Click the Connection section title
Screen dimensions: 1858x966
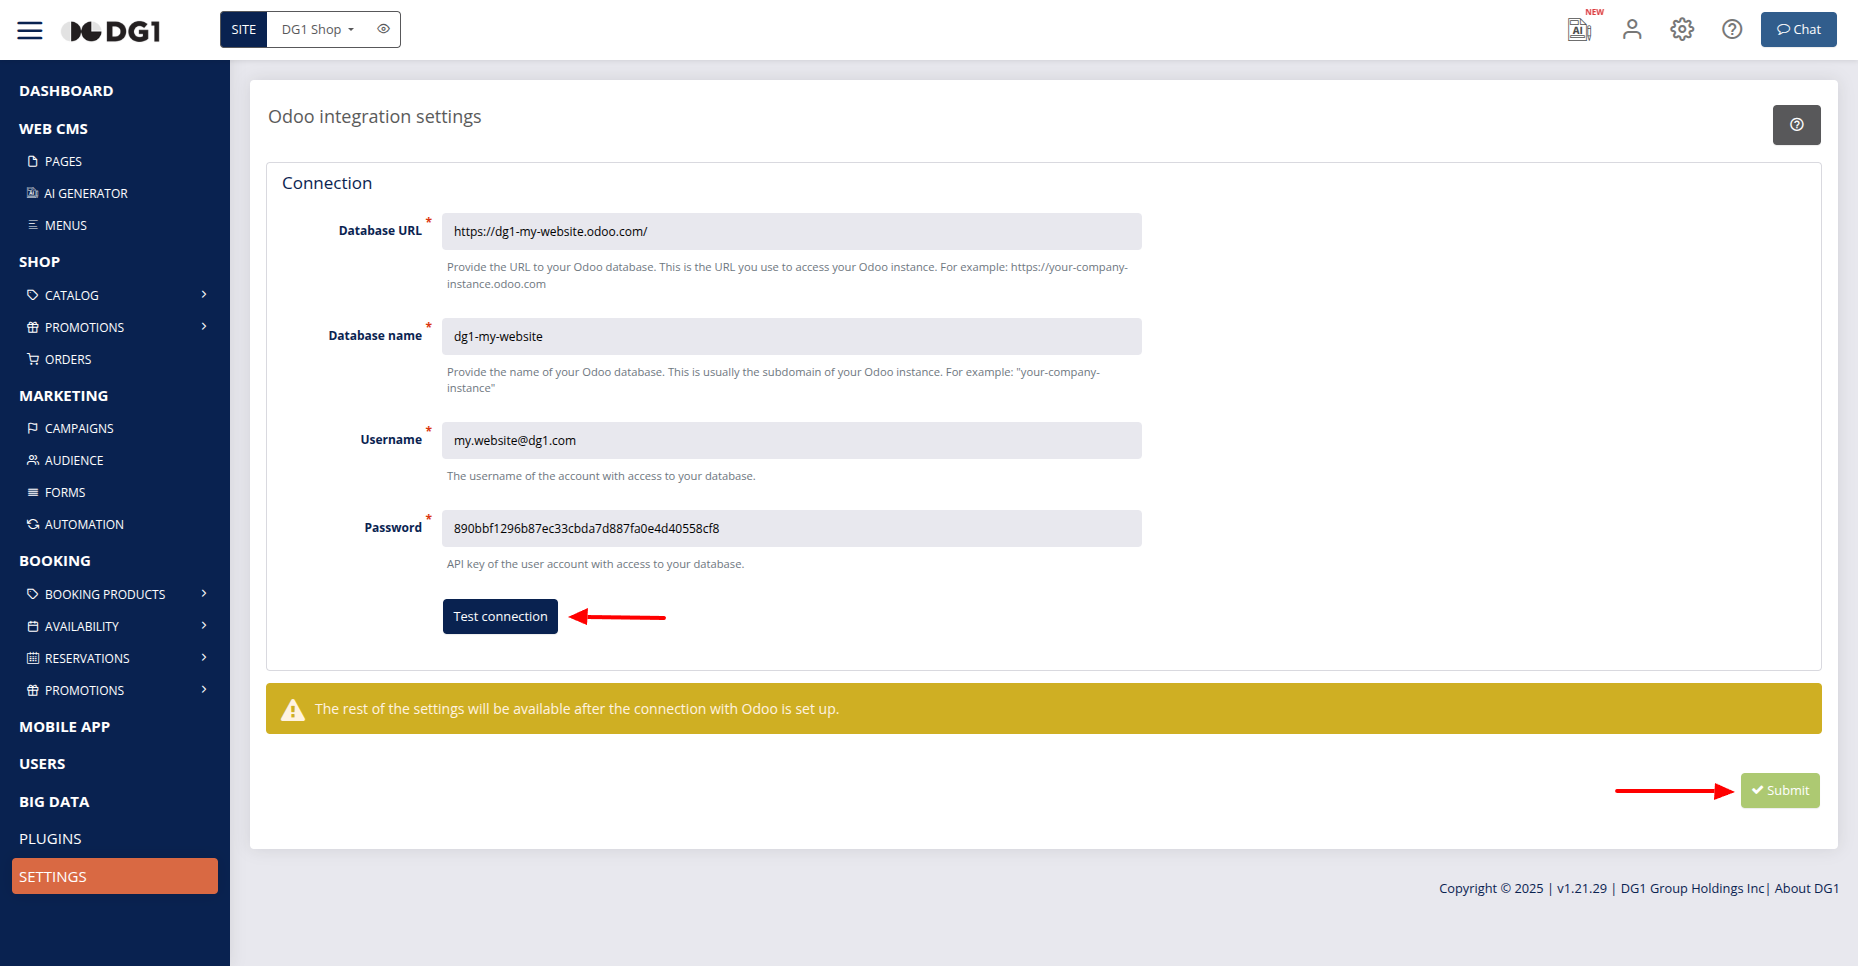[327, 183]
